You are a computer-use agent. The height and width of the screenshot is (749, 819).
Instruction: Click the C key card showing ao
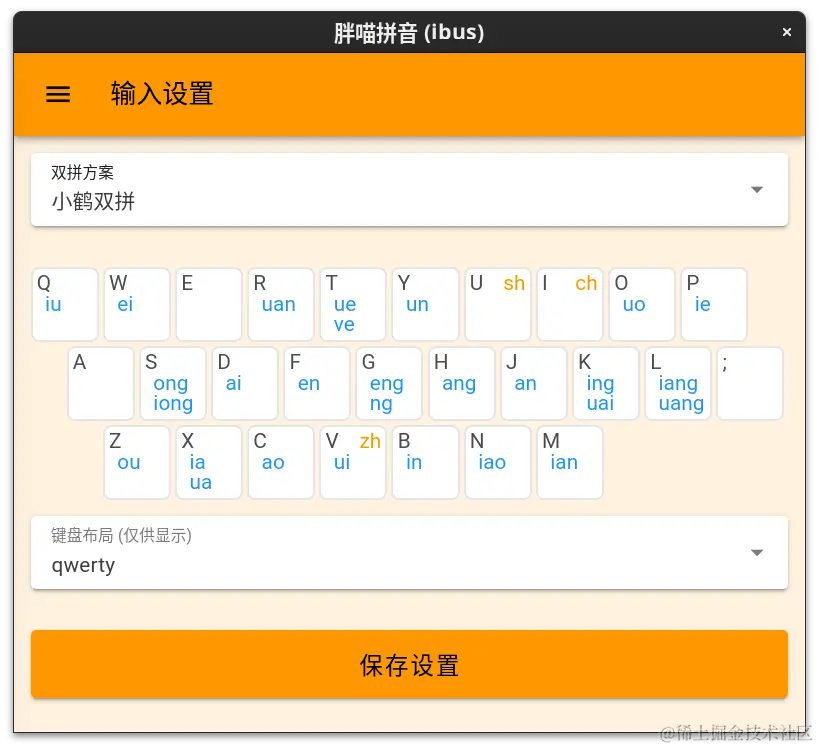pyautogui.click(x=281, y=462)
